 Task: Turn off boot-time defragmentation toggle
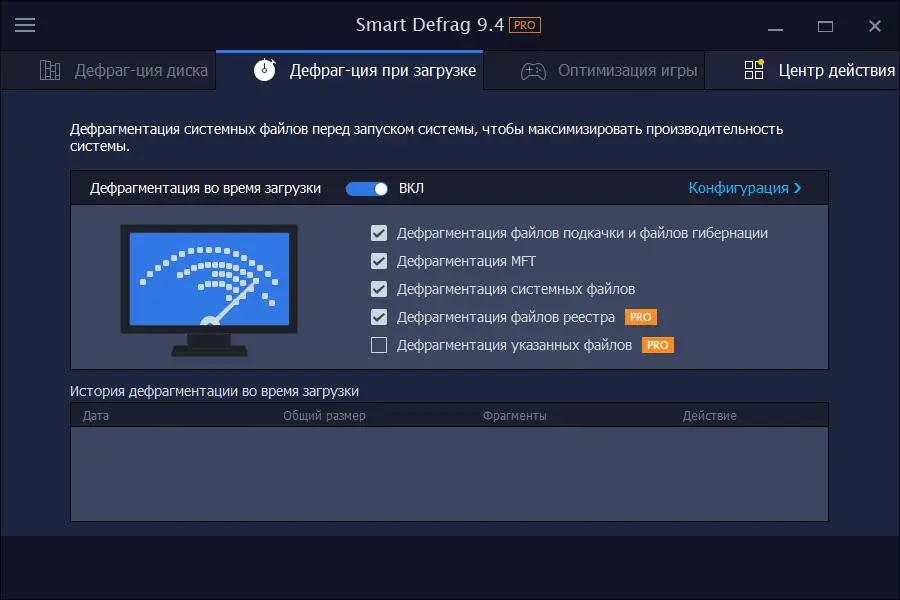pos(367,187)
